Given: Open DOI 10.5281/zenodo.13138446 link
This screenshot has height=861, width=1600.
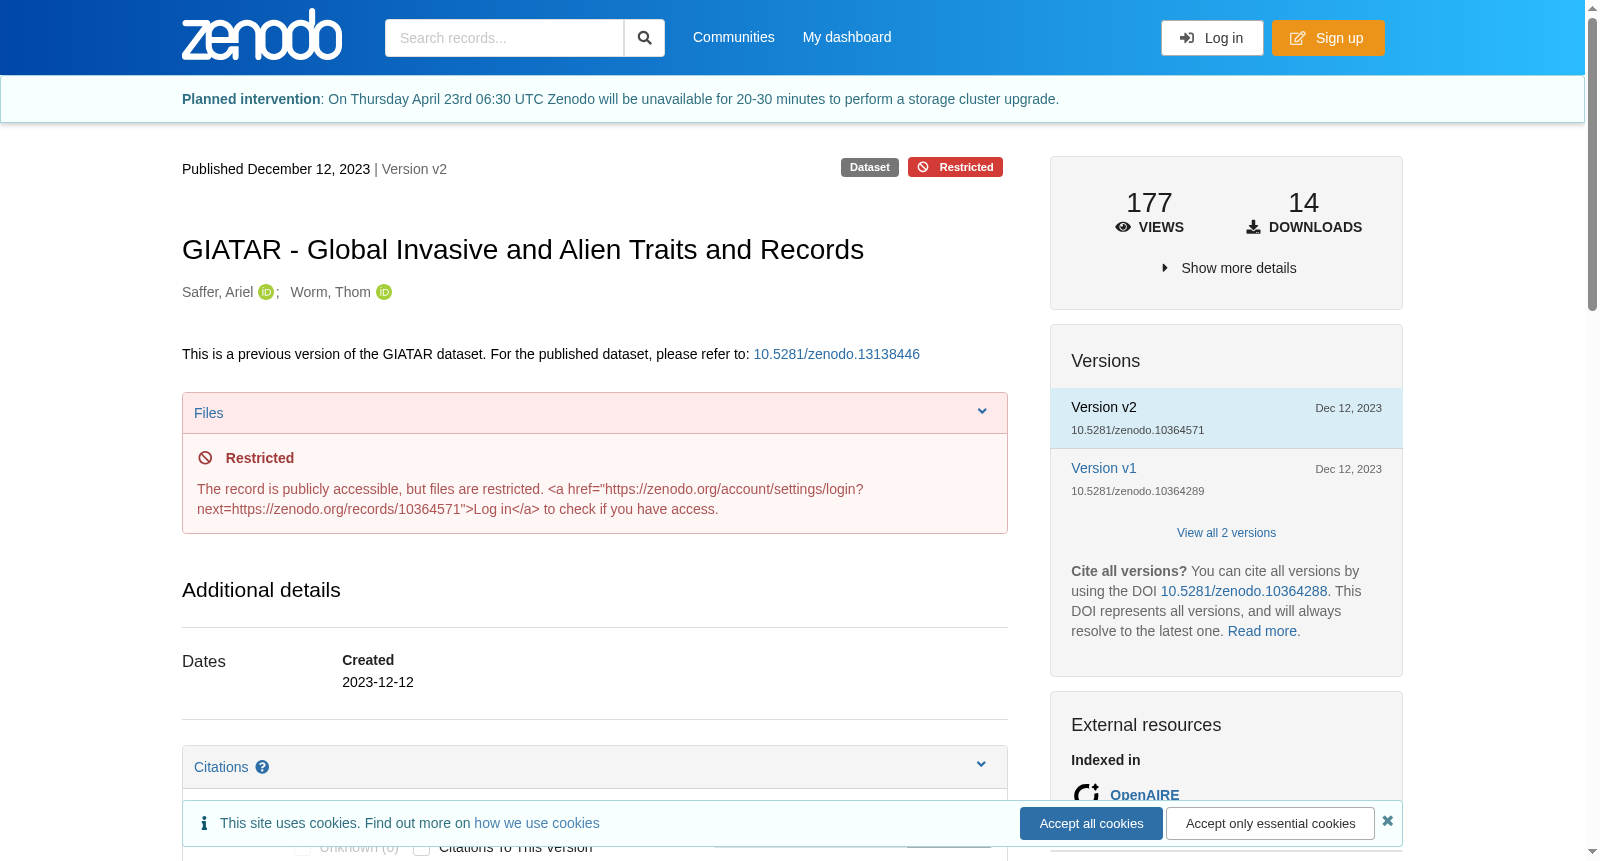Looking at the screenshot, I should click(836, 354).
